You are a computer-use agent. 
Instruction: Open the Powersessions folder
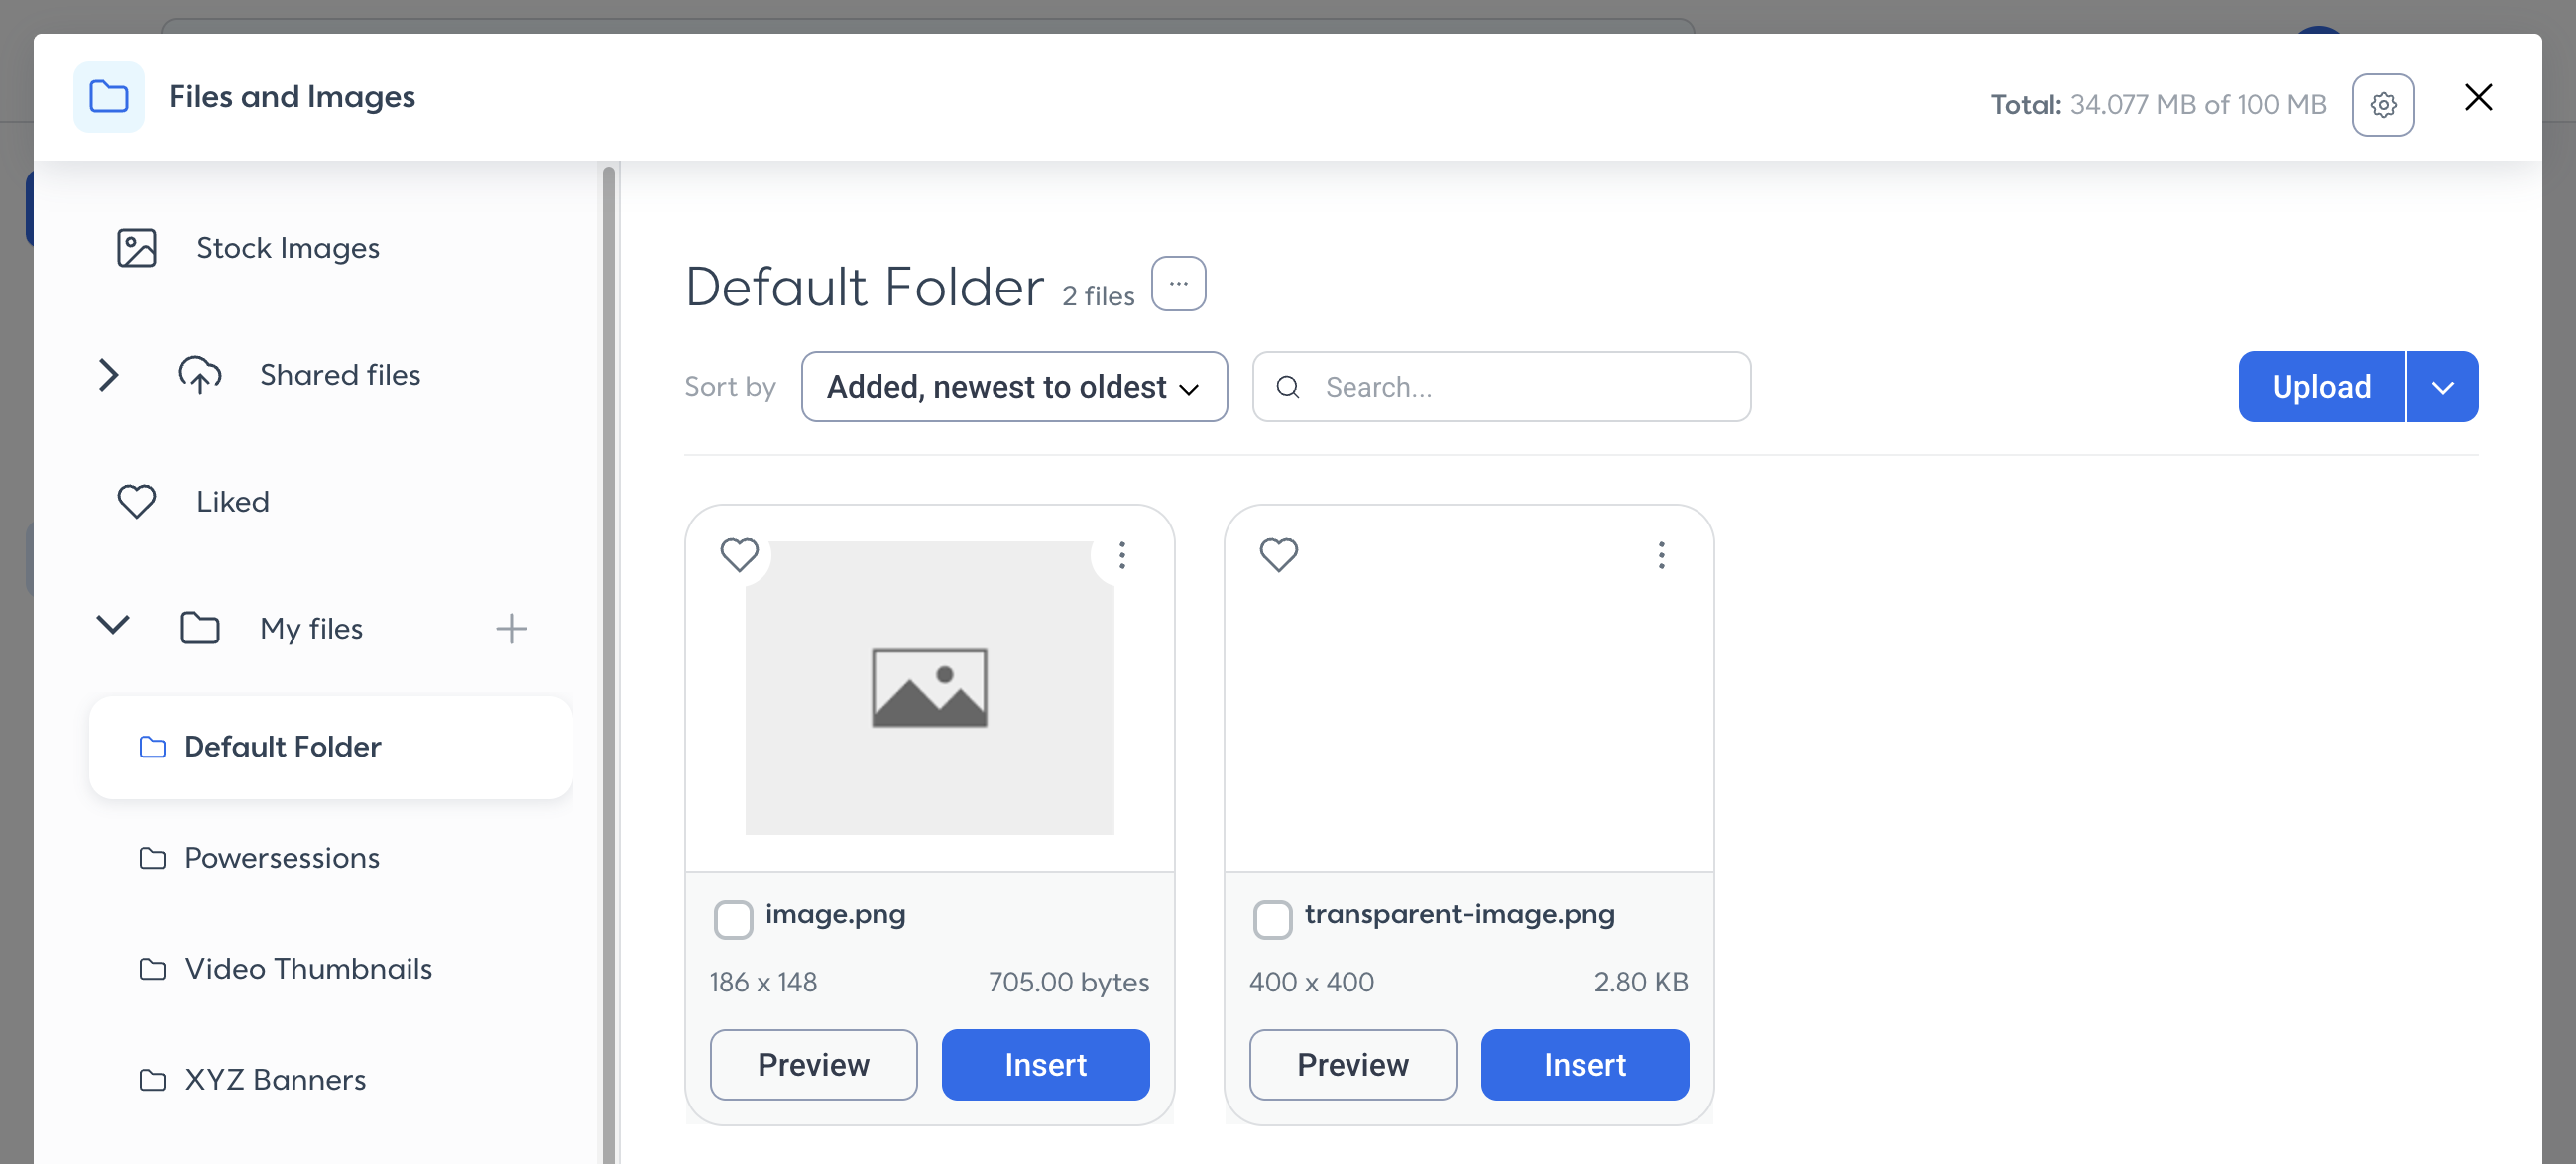(282, 858)
